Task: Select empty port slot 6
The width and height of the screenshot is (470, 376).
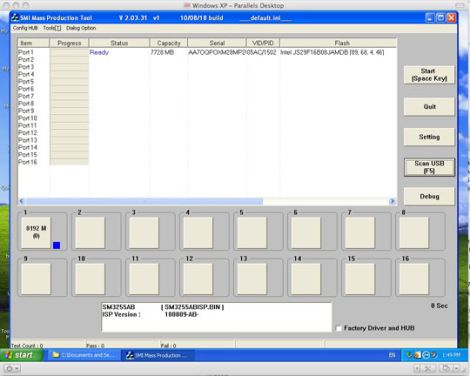Action: pos(306,233)
